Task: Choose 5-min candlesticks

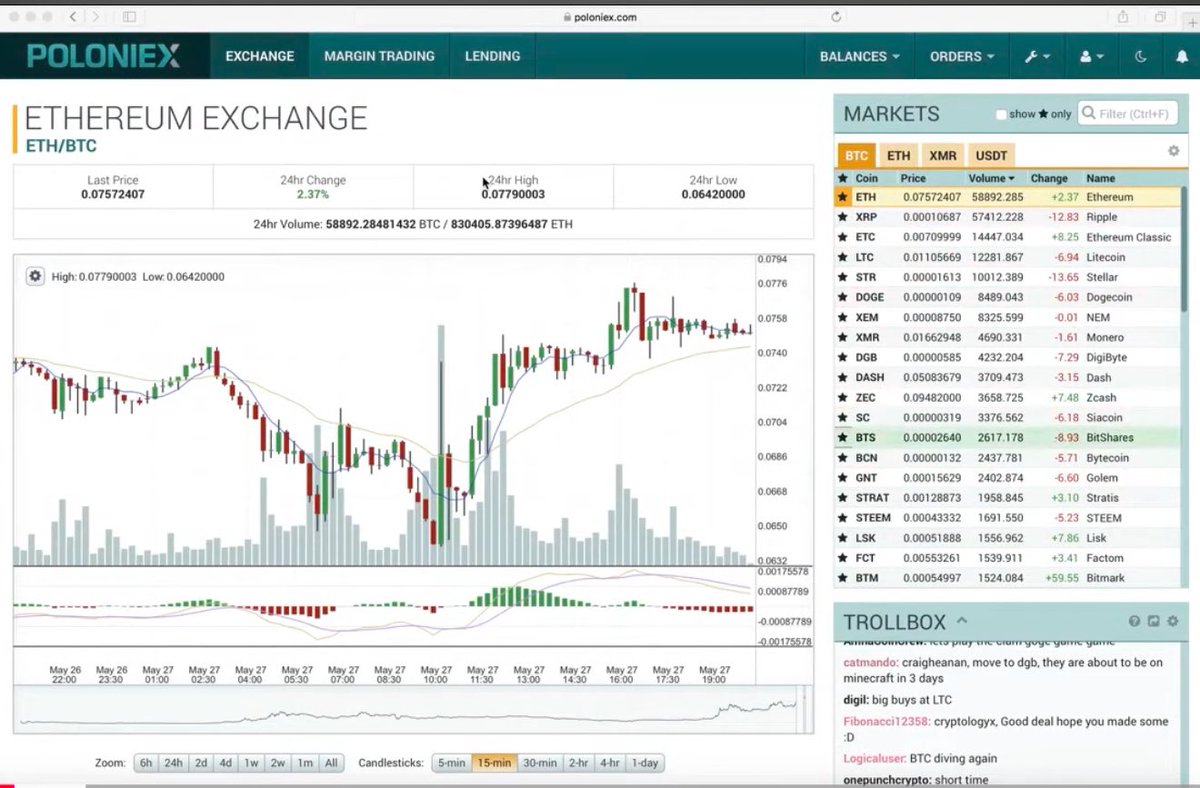Action: click(451, 763)
